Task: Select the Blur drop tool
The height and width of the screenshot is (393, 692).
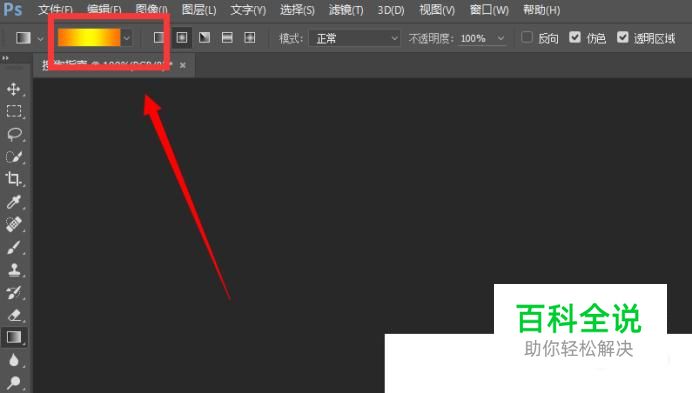Action: (x=14, y=360)
